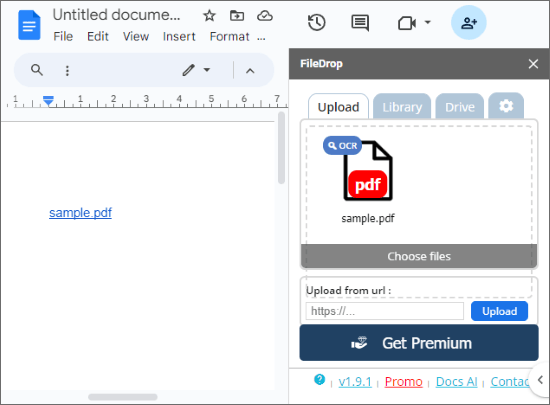Click the document vertical scrollbar

[x=281, y=148]
